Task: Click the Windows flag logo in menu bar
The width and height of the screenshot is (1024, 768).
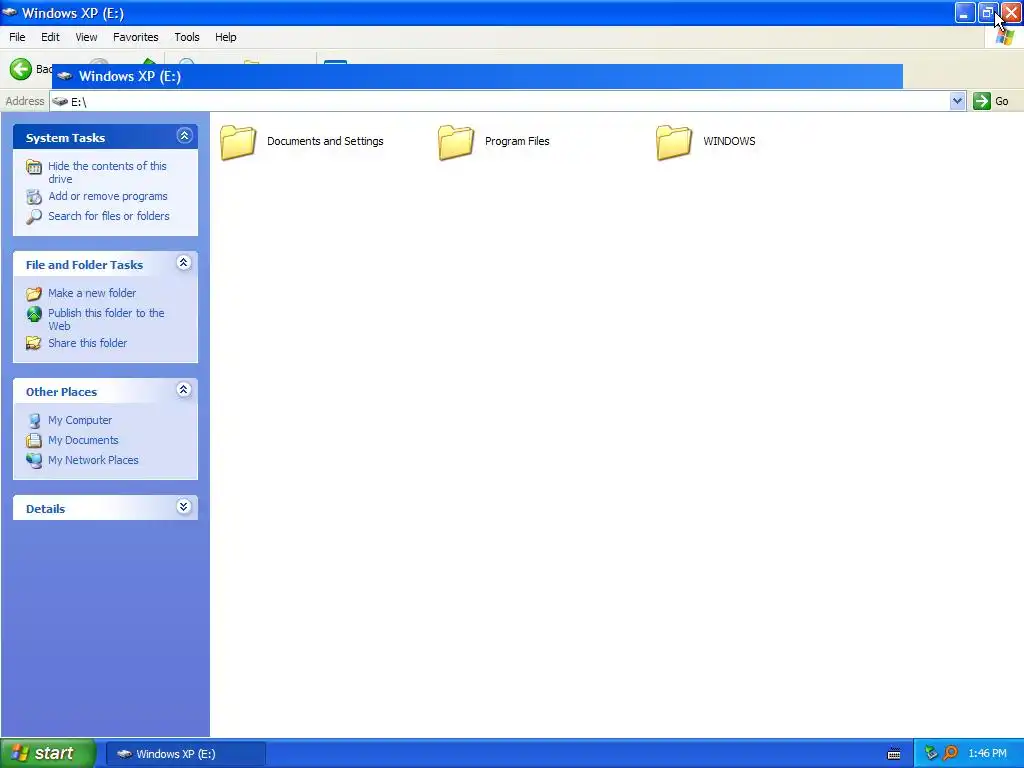Action: [x=1005, y=37]
